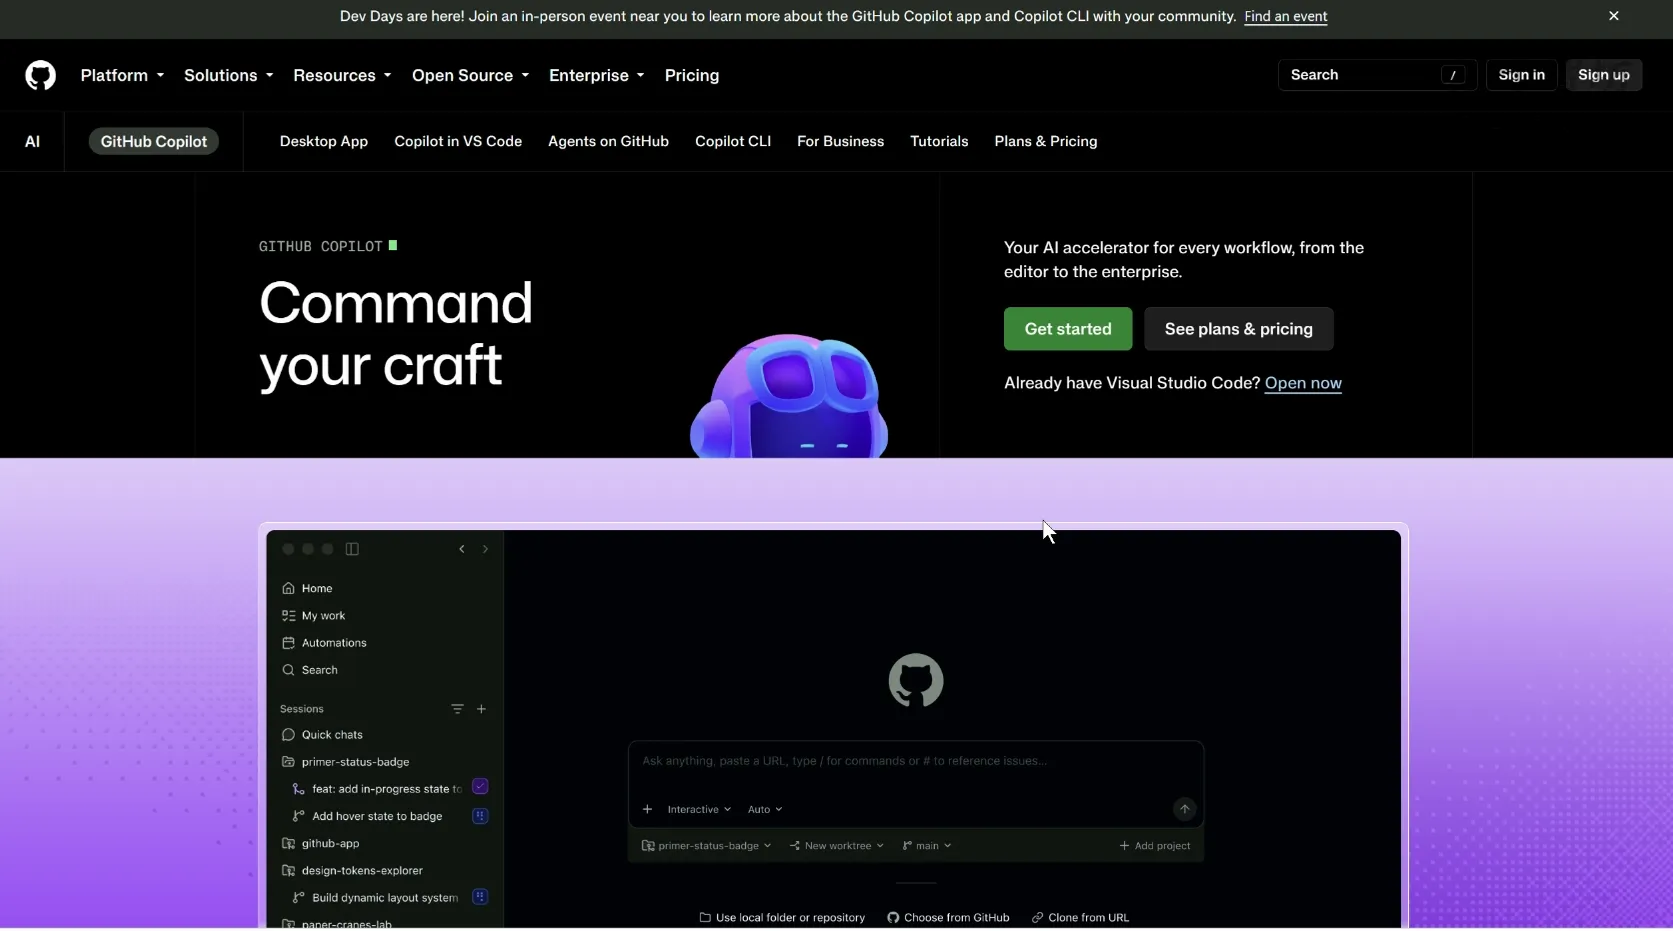Screen dimensions: 1673x931
Task: Click the AI item in the sub-navigation
Action: [x=32, y=142]
